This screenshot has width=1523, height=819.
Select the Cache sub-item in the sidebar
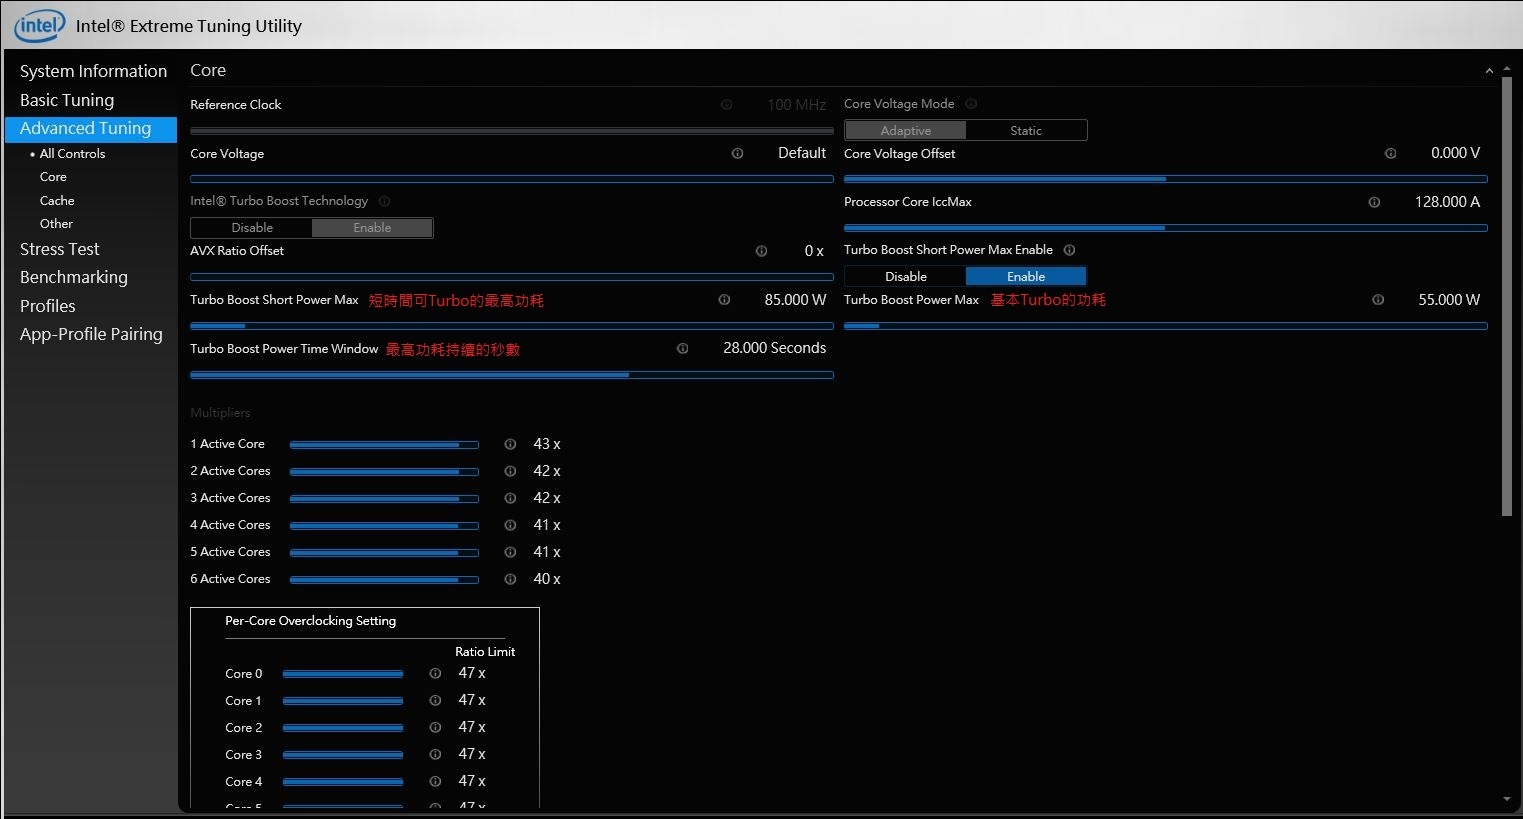(57, 201)
